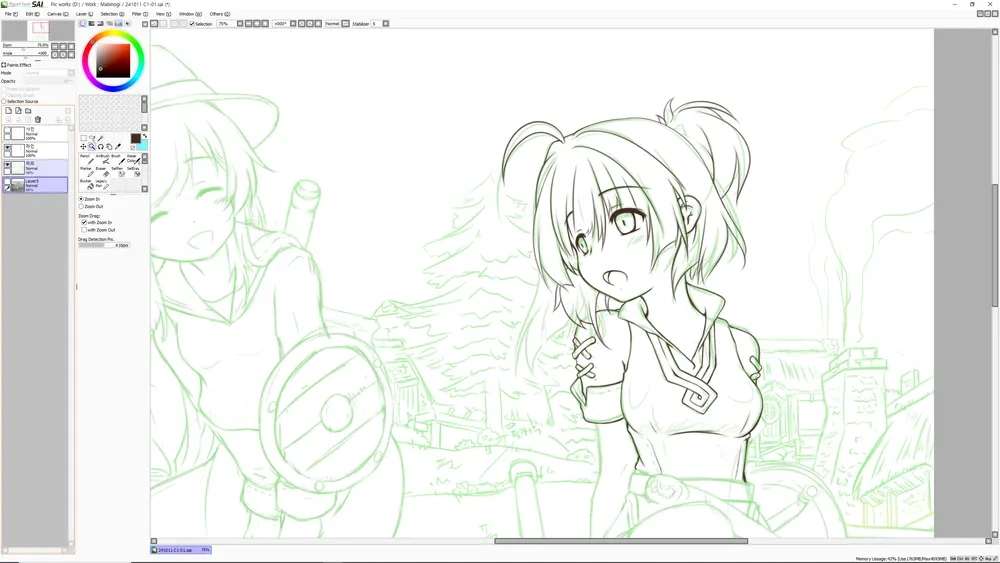The image size is (1000, 563).
Task: Create a new linework layer
Action: click(18, 110)
